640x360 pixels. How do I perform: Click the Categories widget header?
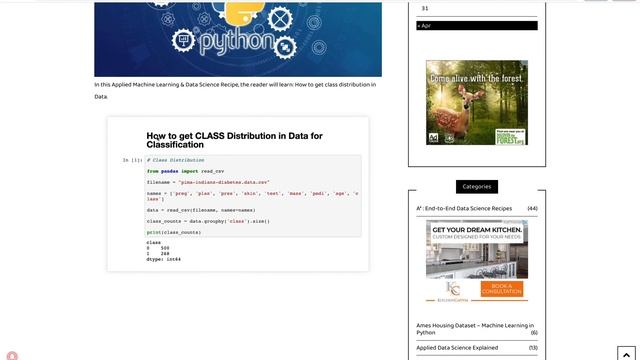point(477,187)
